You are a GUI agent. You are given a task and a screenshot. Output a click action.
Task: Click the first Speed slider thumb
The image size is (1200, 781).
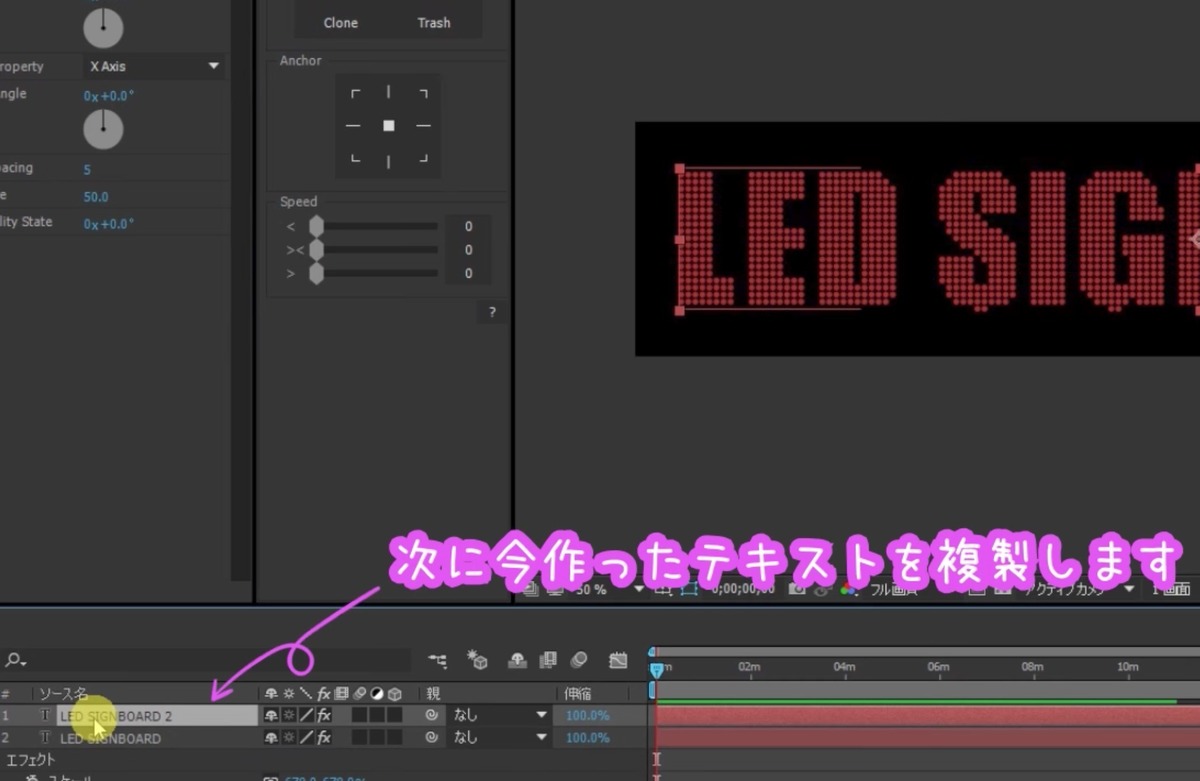point(317,226)
